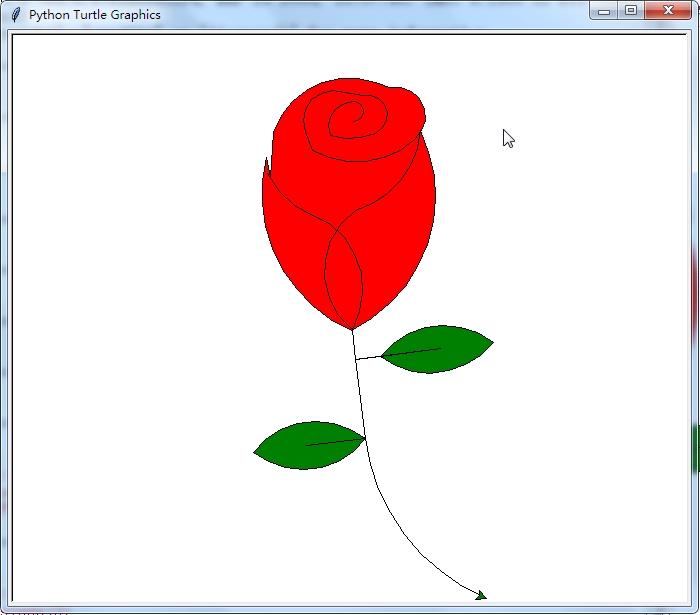Maximize the Python Turtle Graphics window
The height and width of the screenshot is (615, 700).
pyautogui.click(x=631, y=11)
